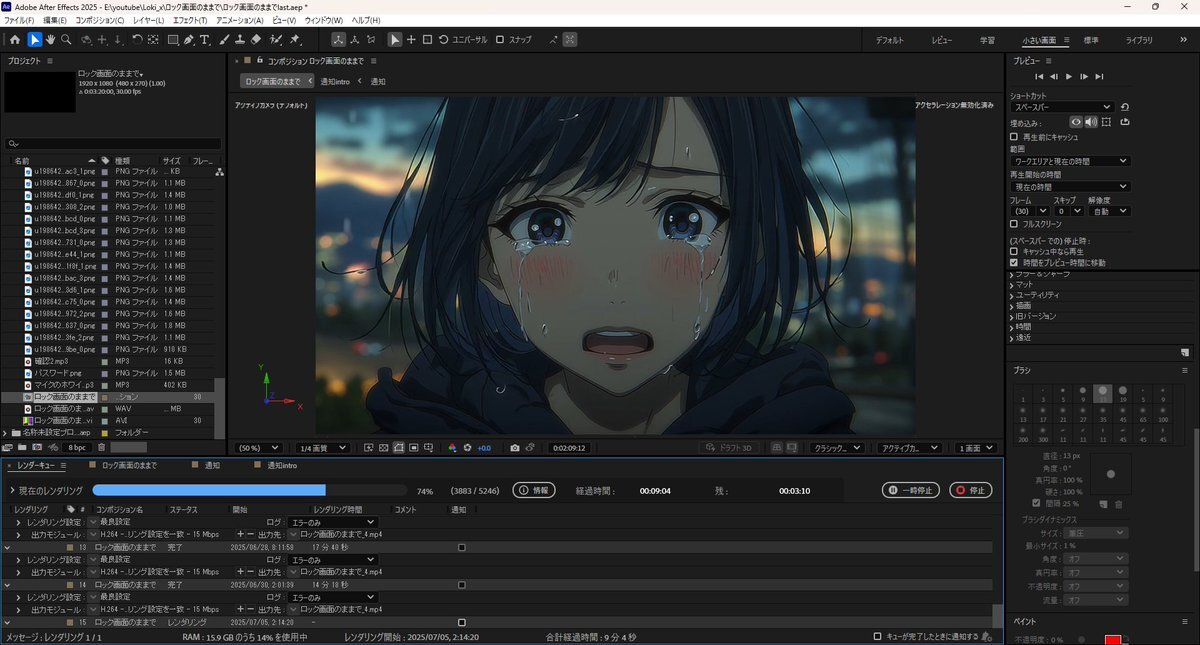Viewport: 1200px width, 645px height.
Task: Click the 一時停止 pause button
Action: (x=912, y=491)
